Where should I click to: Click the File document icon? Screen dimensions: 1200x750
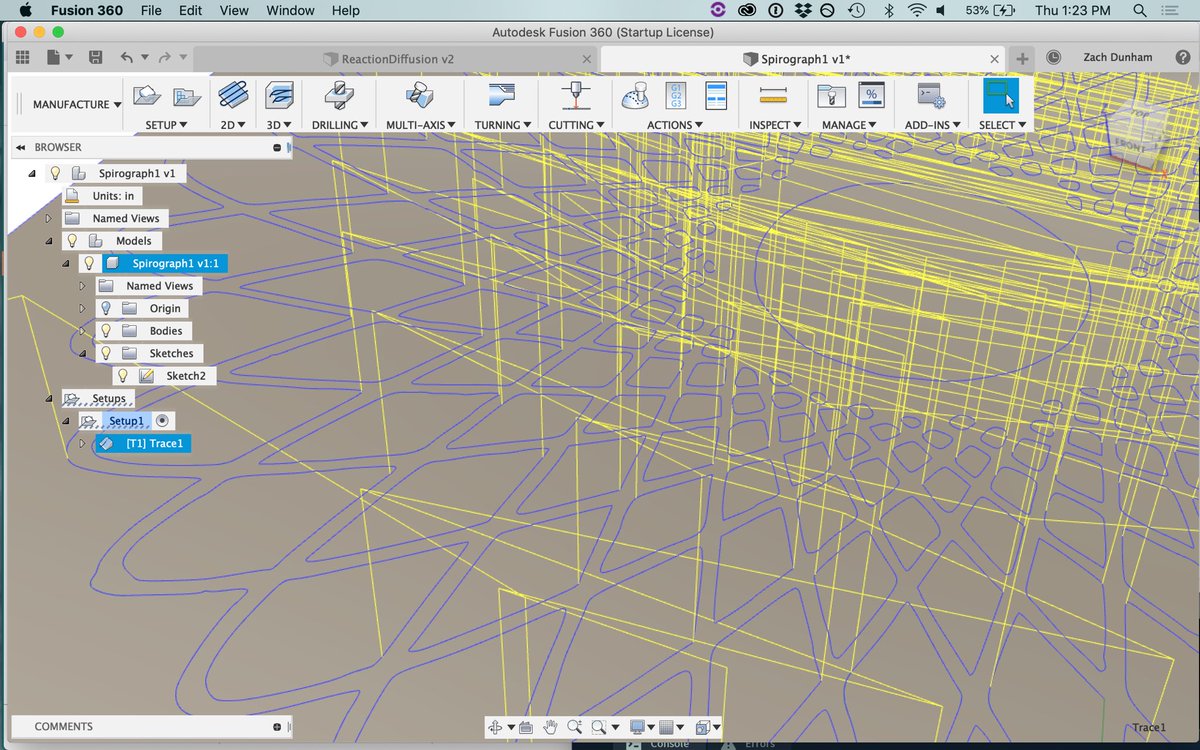53,58
